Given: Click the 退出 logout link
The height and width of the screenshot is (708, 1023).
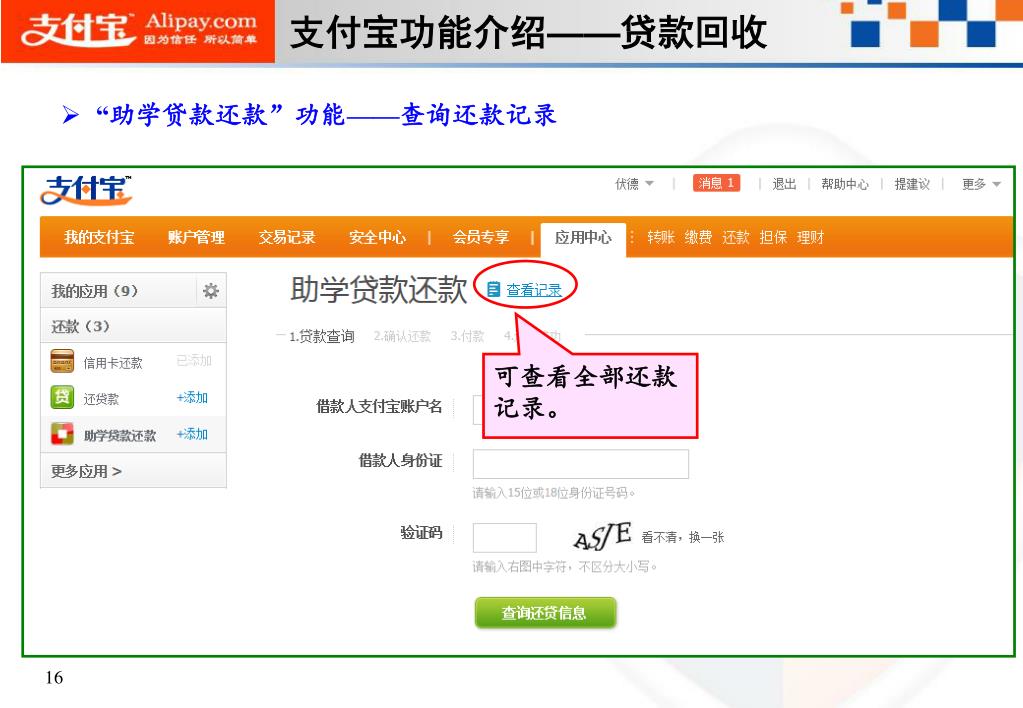Looking at the screenshot, I should pyautogui.click(x=784, y=184).
